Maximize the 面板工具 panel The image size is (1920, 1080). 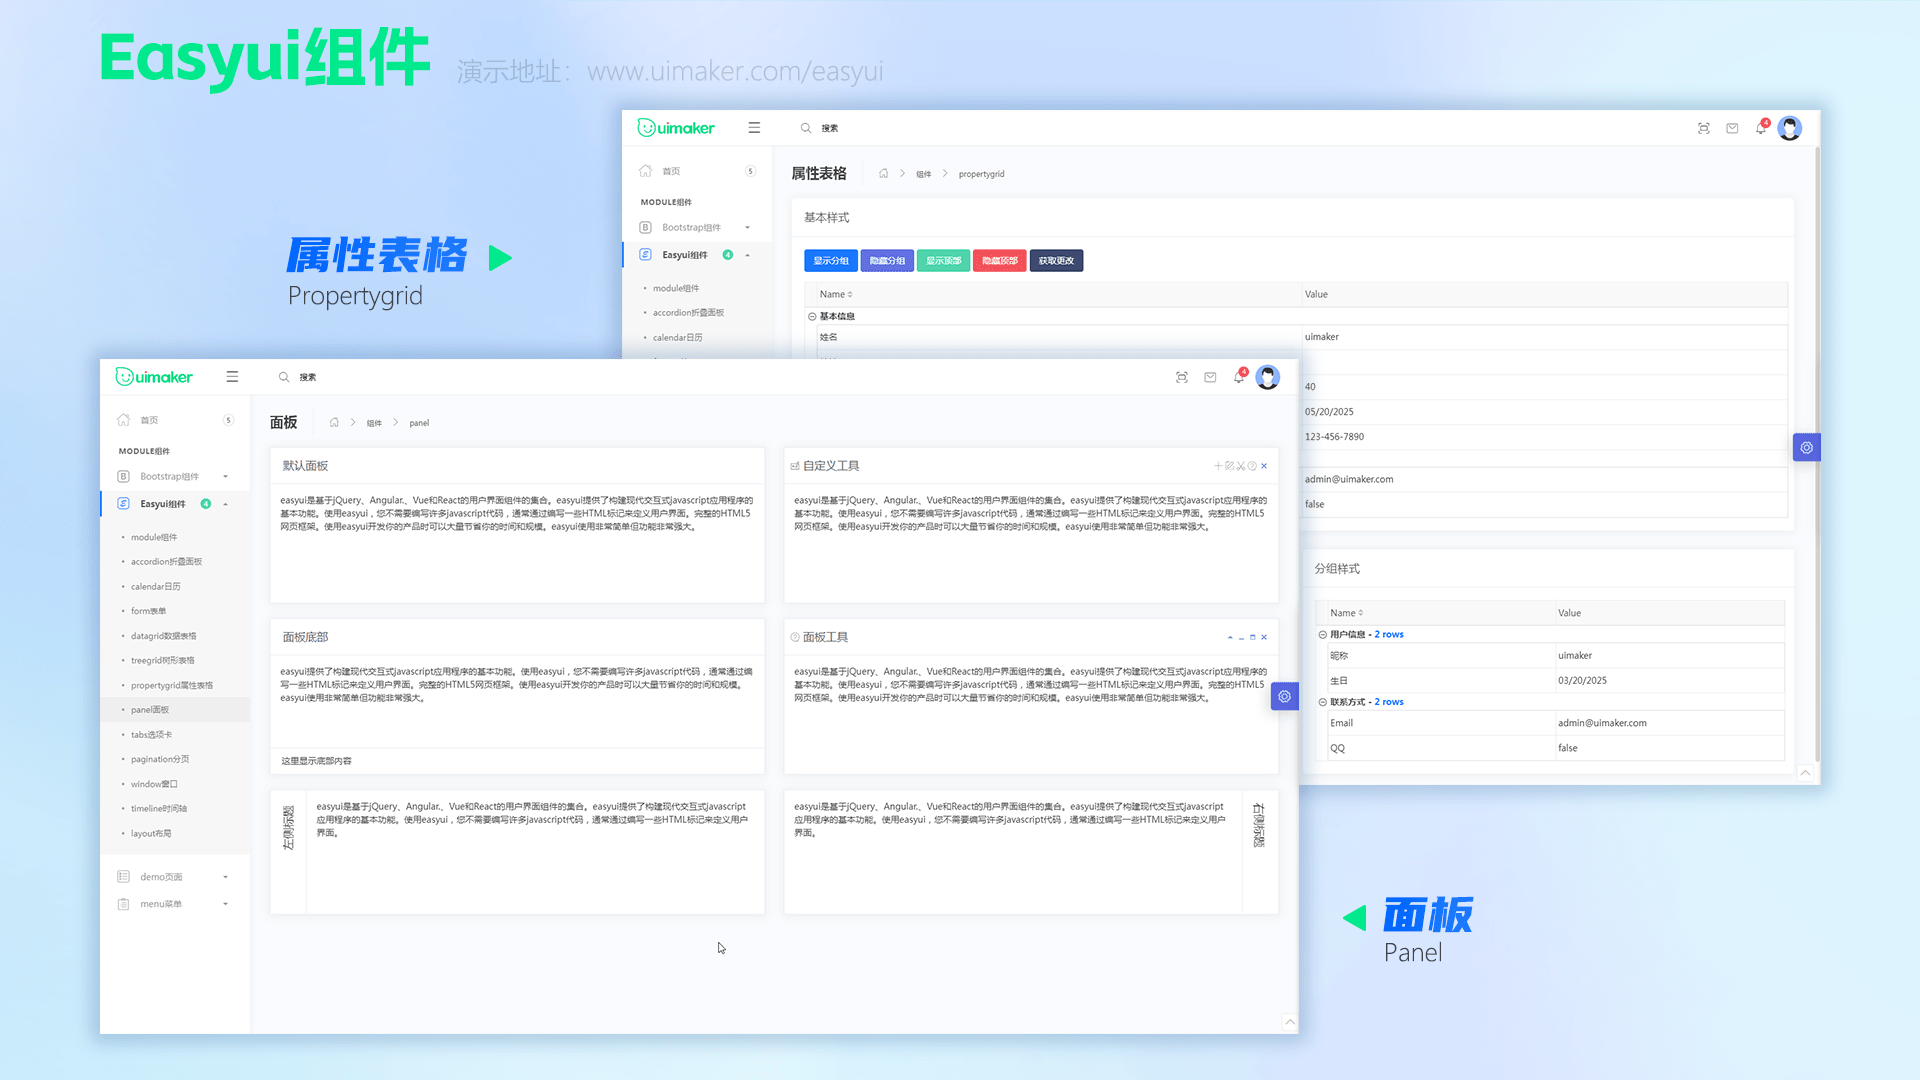[1252, 638]
